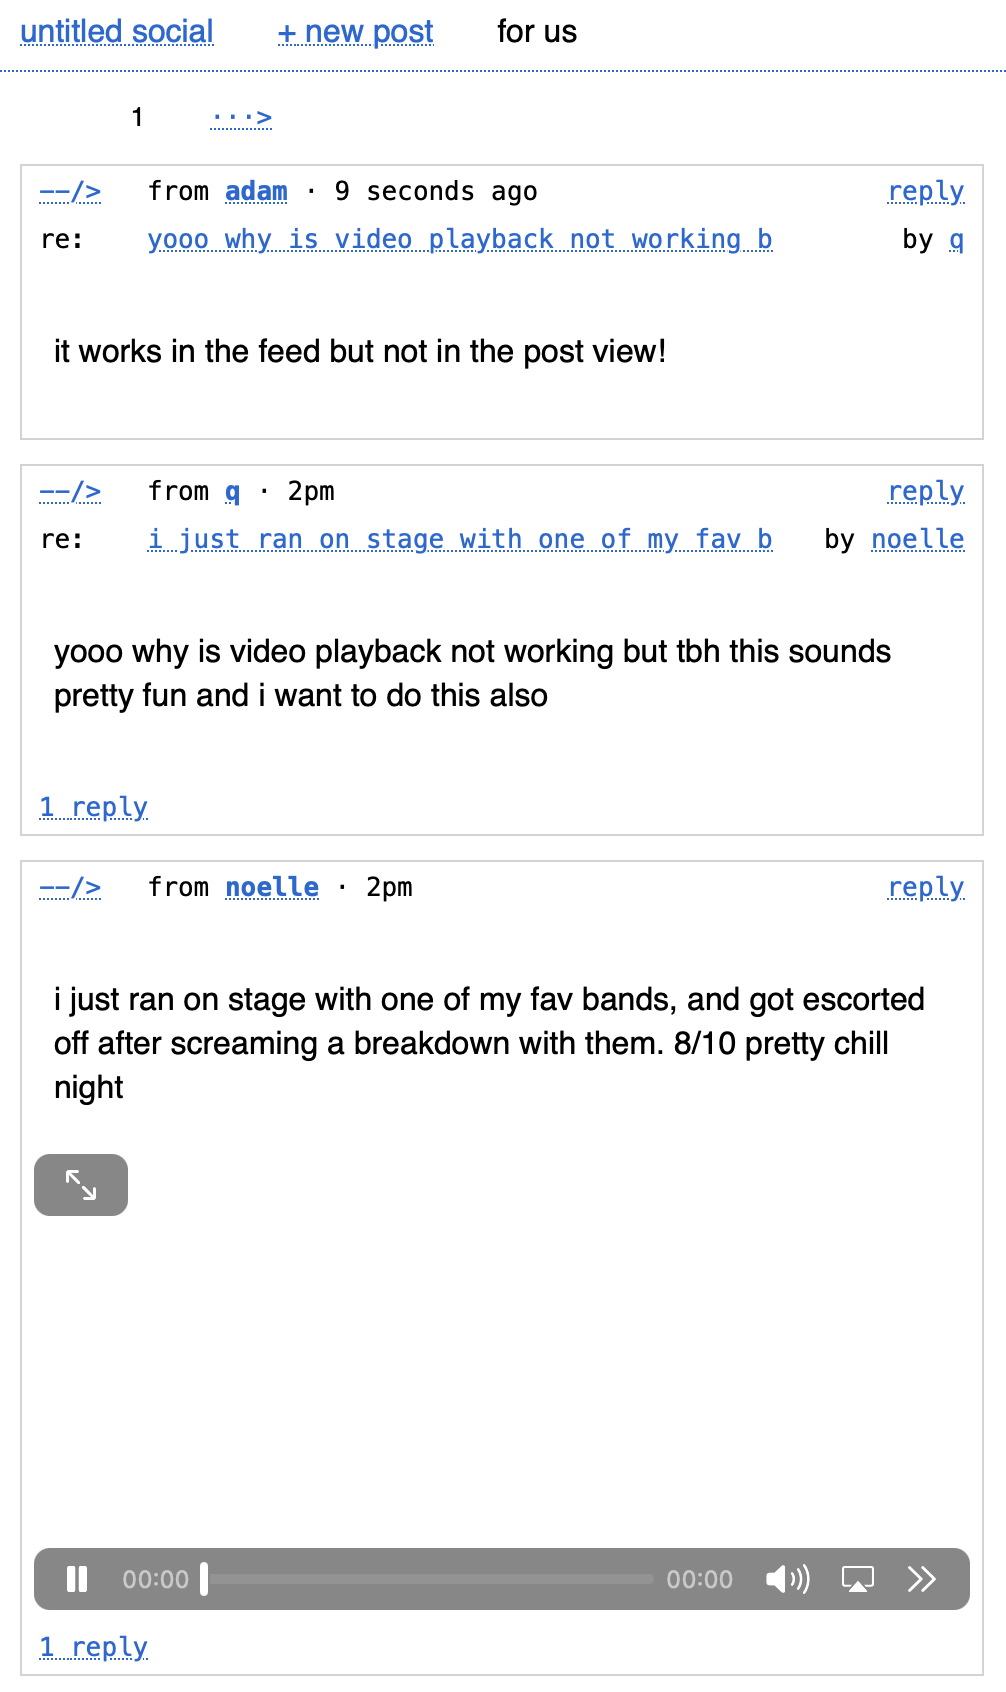This screenshot has height=1692, width=1006.
Task: Enter fullscreen using the expand arrows button
Action: point(81,1185)
